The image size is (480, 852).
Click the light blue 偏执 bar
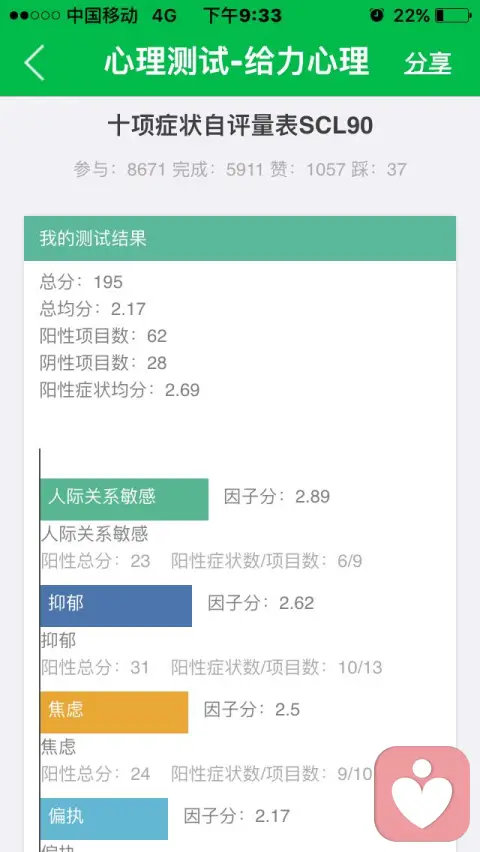(104, 818)
